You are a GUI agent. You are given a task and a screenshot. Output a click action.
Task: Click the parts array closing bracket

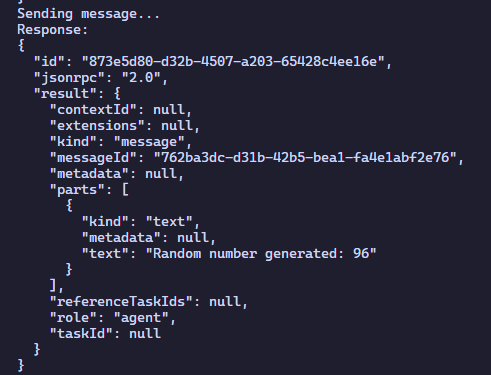point(53,285)
